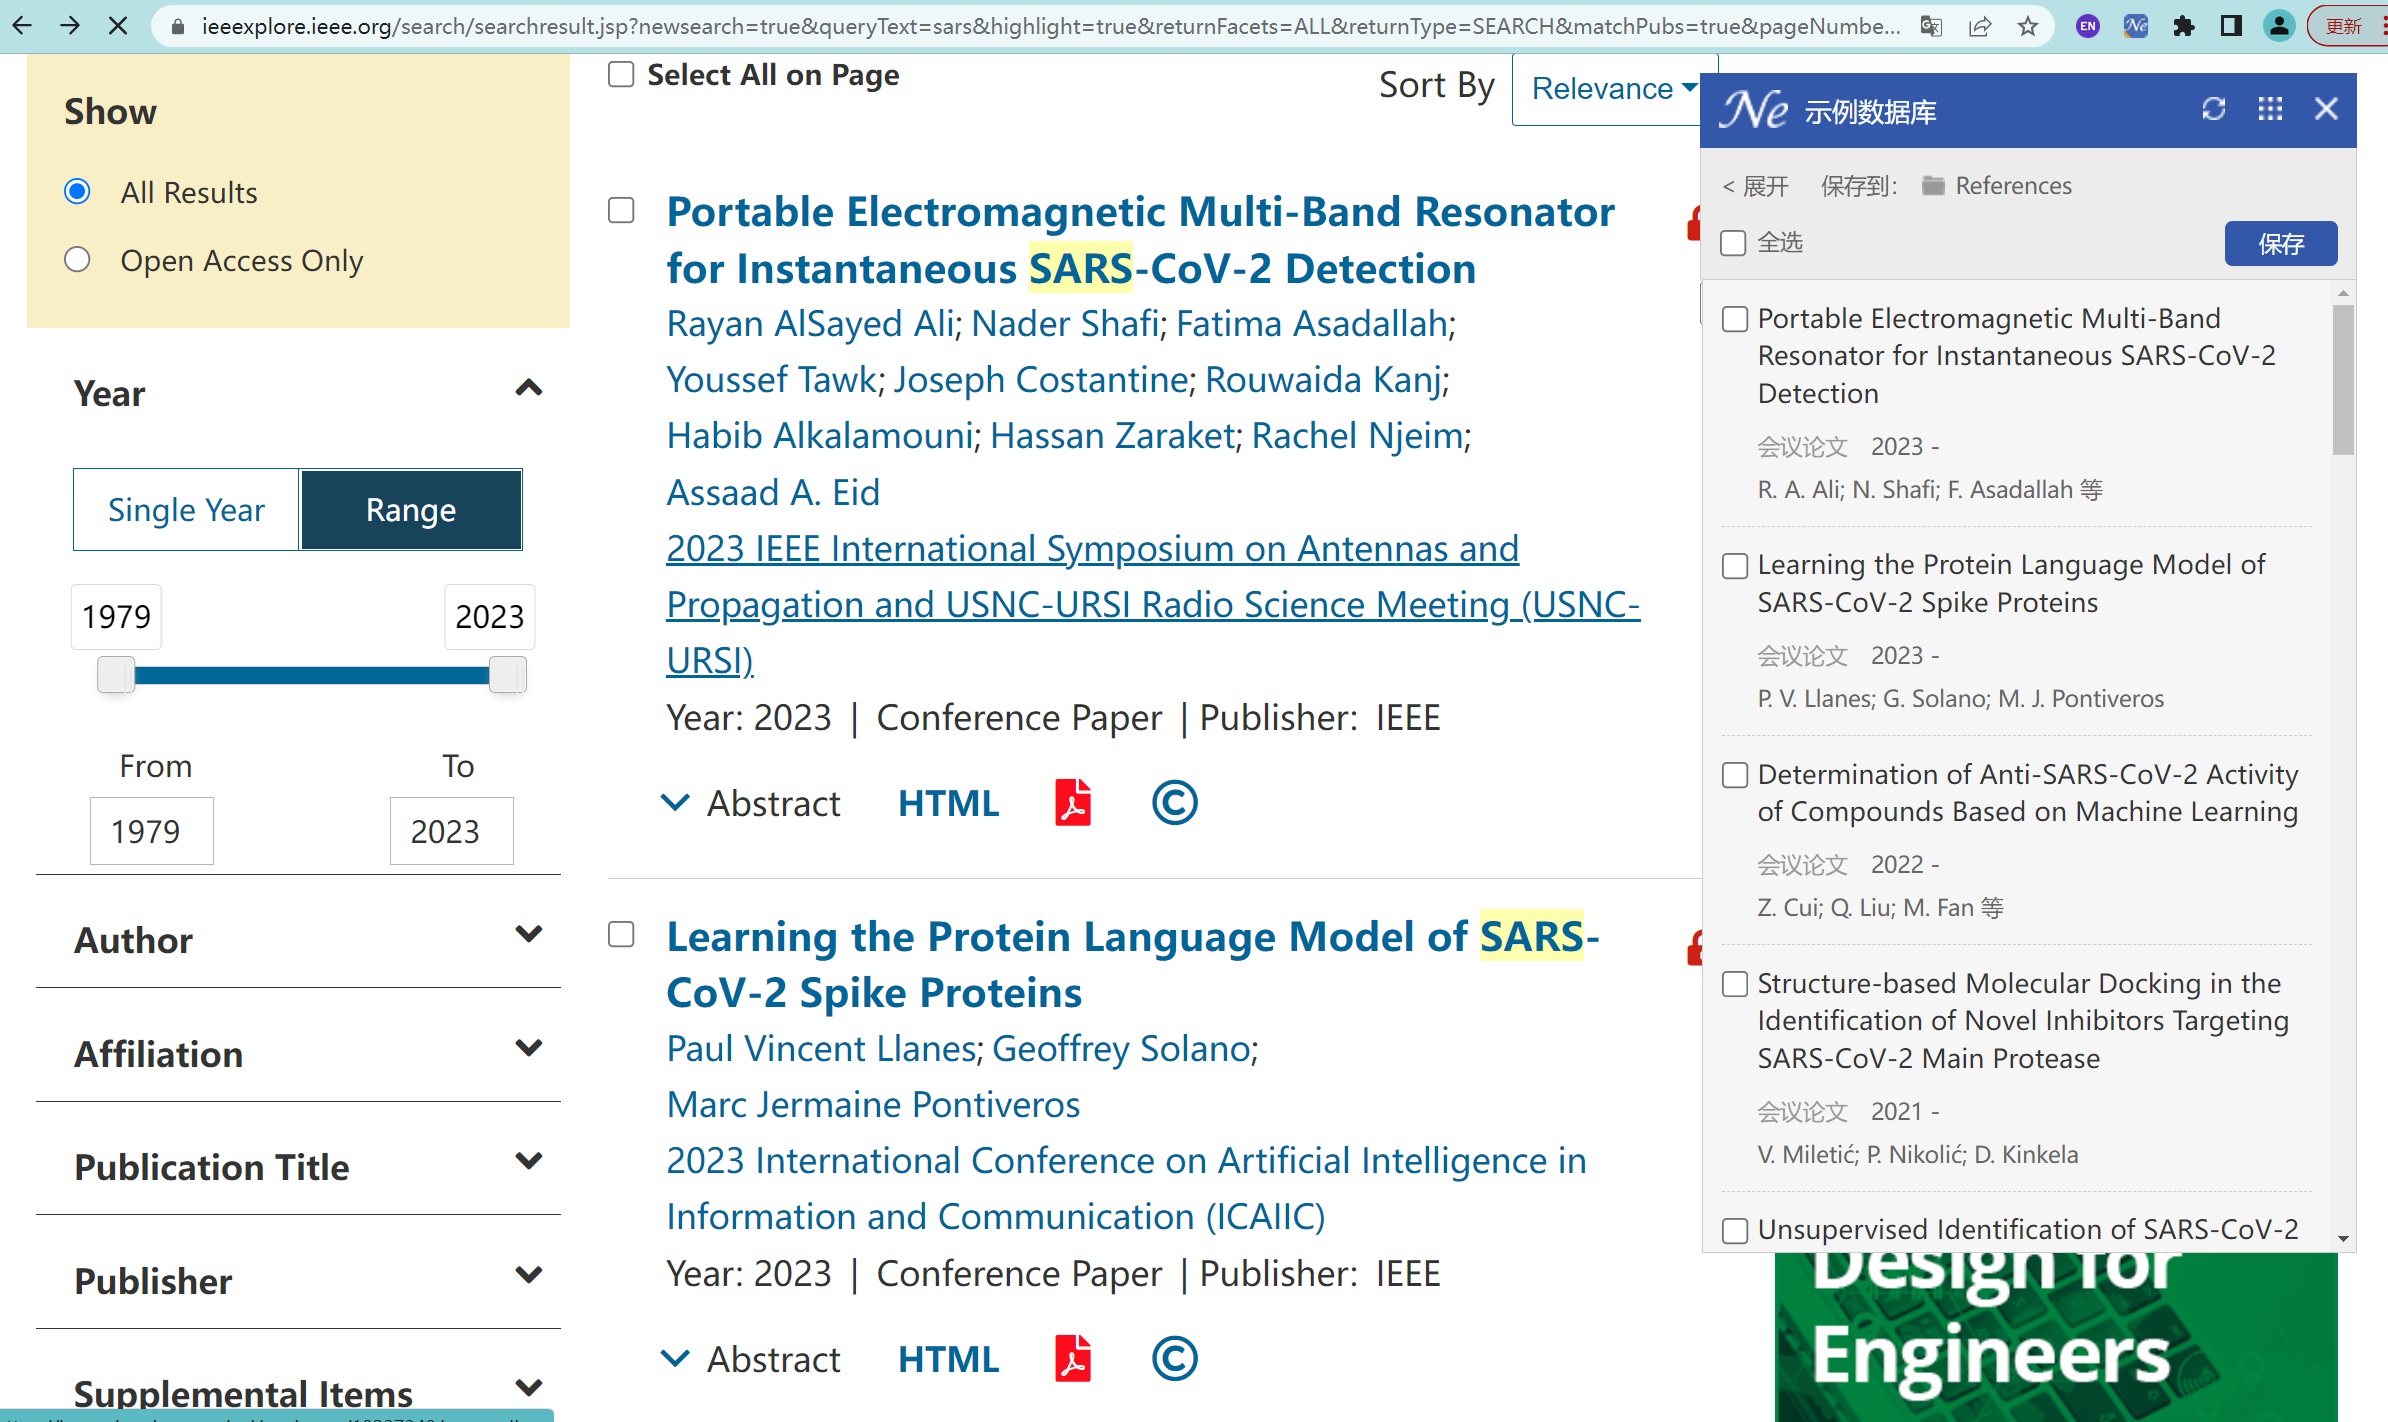Image resolution: width=2388 pixels, height=1422 pixels.
Task: Open the ICAIIC 2023 conference link
Action: tap(1126, 1188)
